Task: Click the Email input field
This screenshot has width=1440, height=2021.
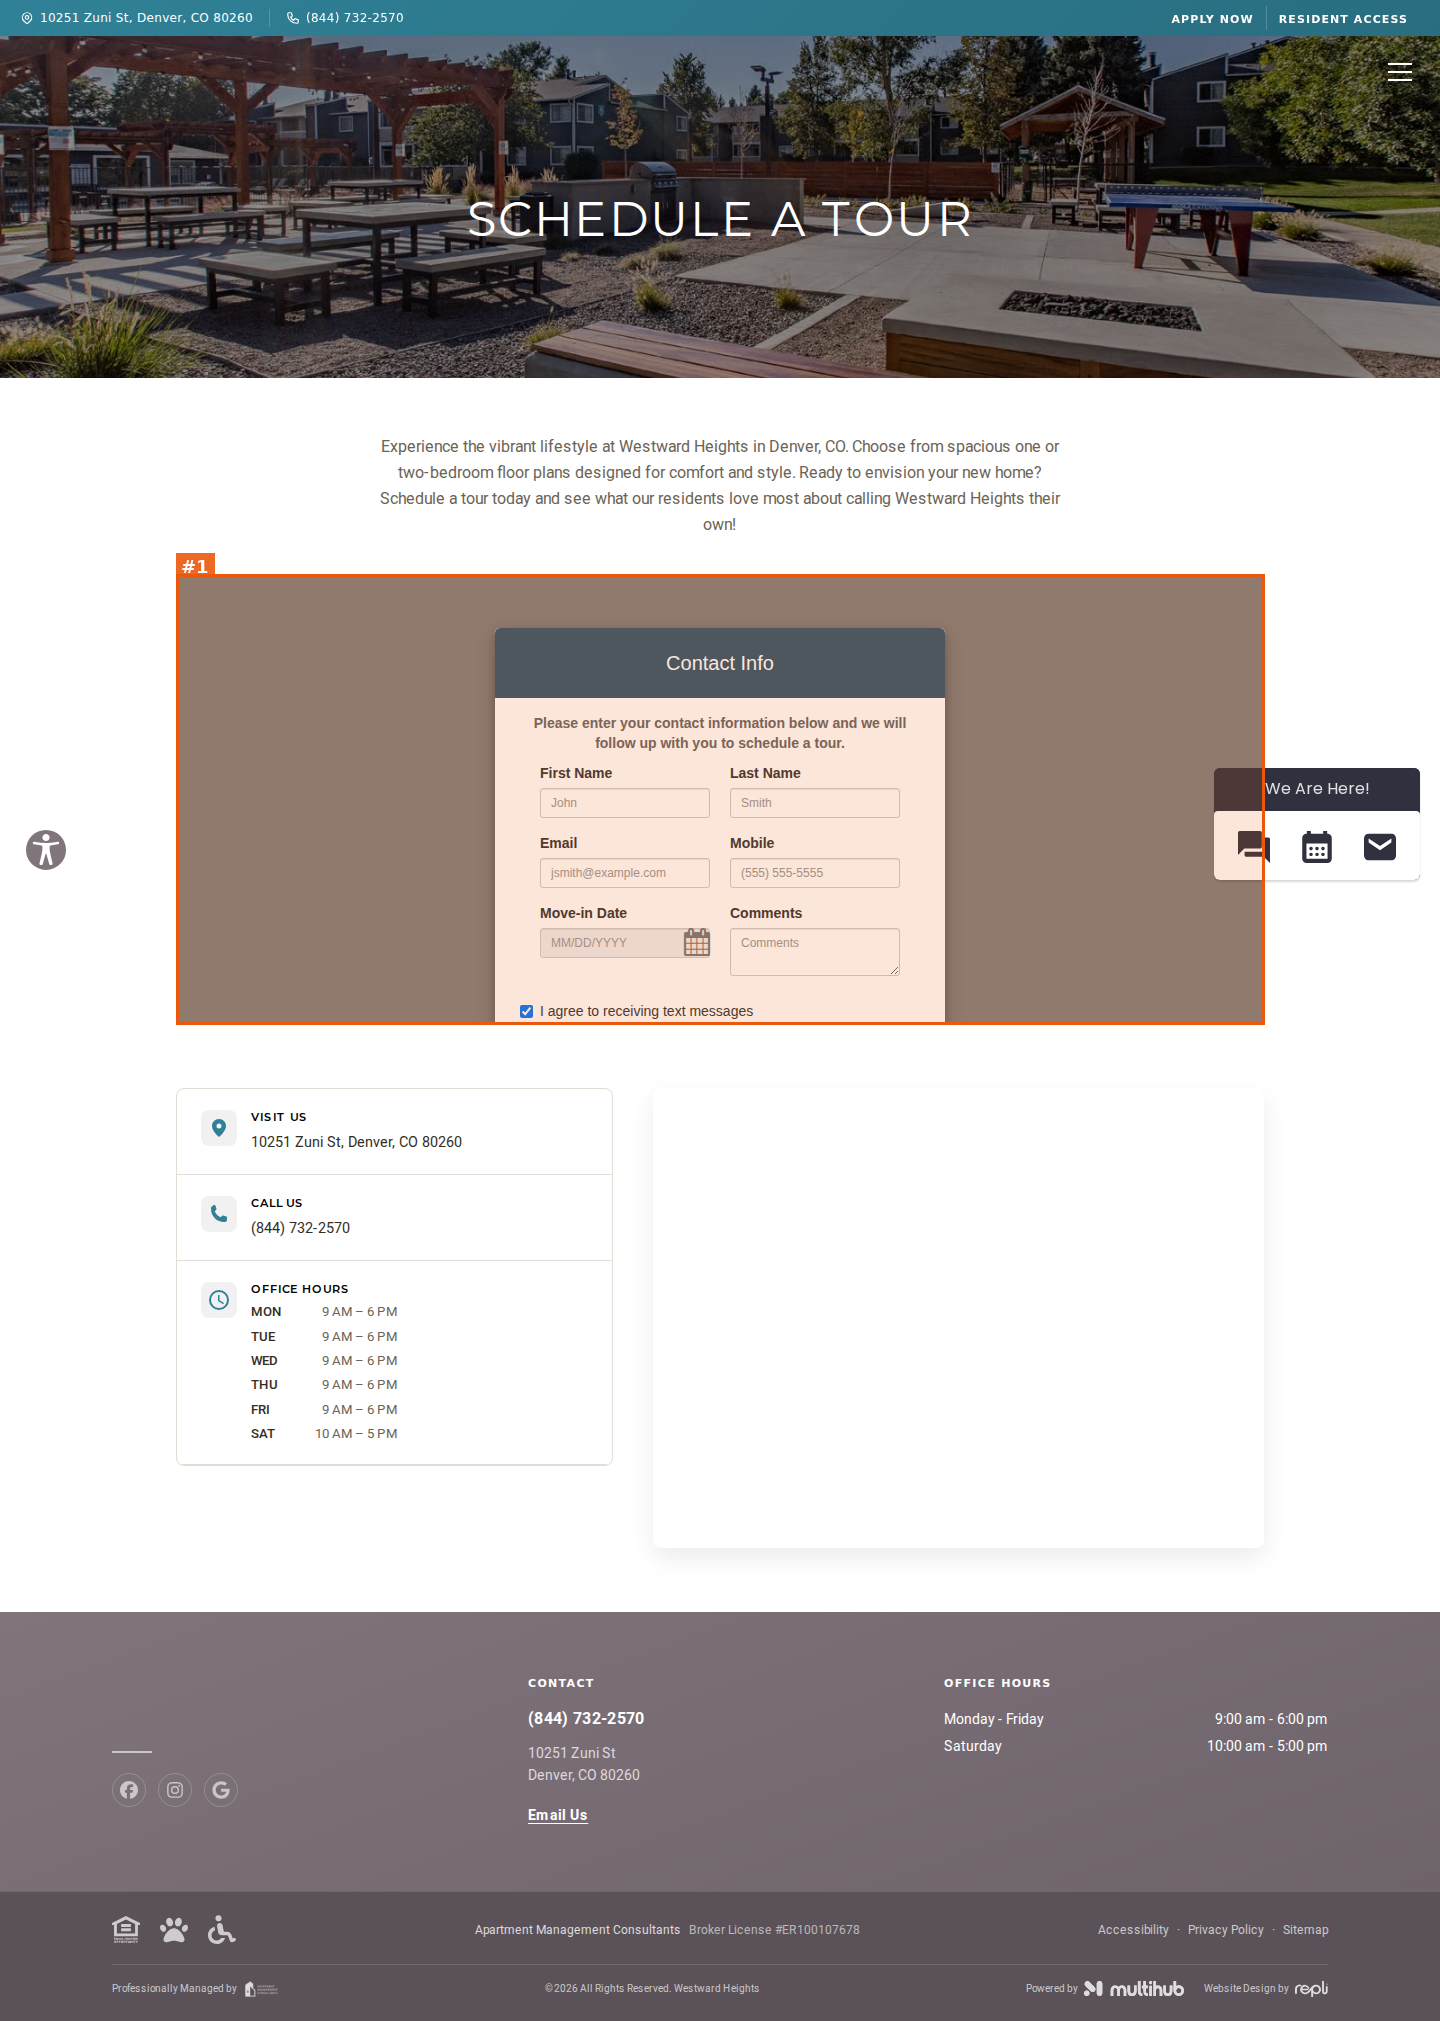Action: pos(625,873)
